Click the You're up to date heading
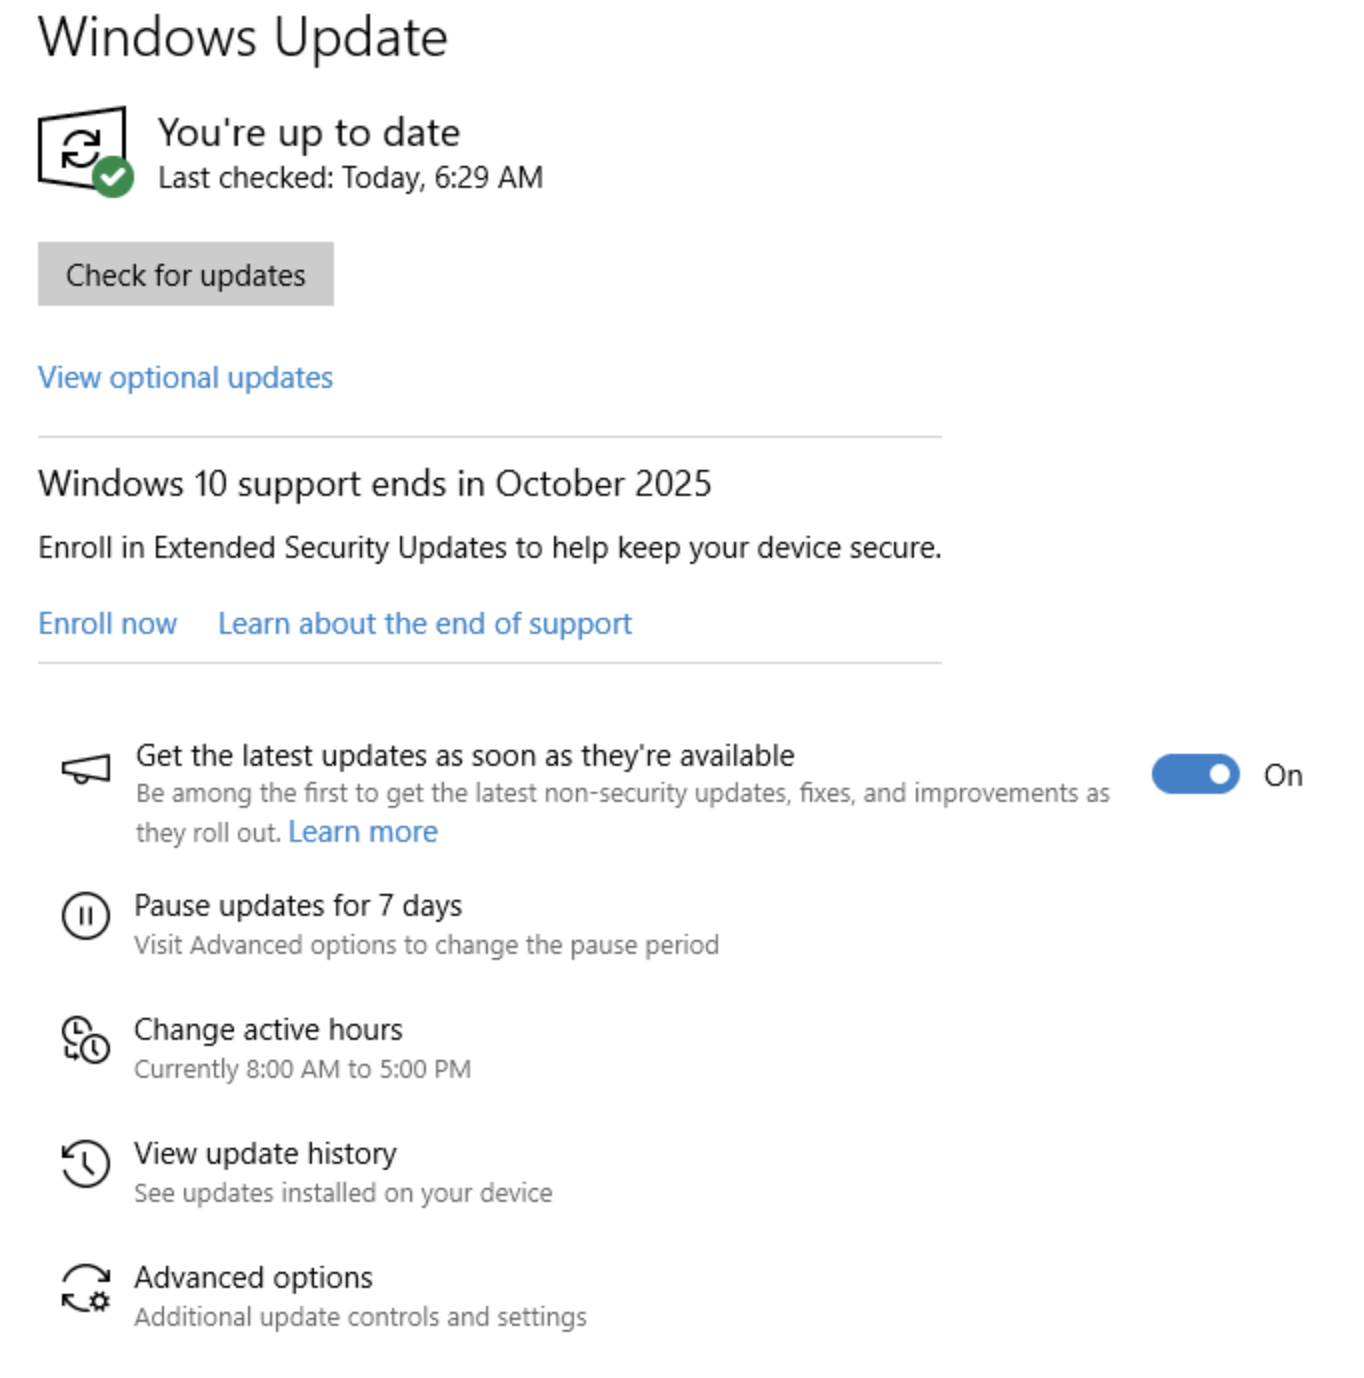Viewport: 1364px width, 1378px height. point(309,133)
